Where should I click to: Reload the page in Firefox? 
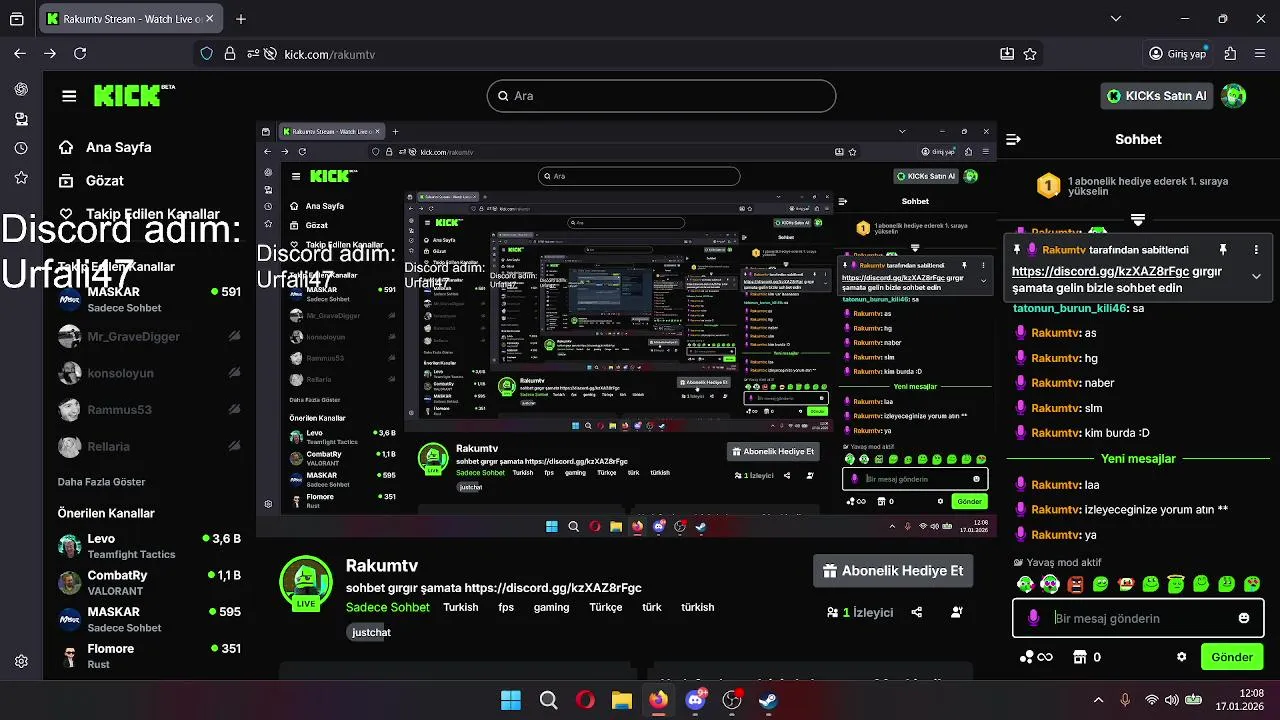coord(80,54)
